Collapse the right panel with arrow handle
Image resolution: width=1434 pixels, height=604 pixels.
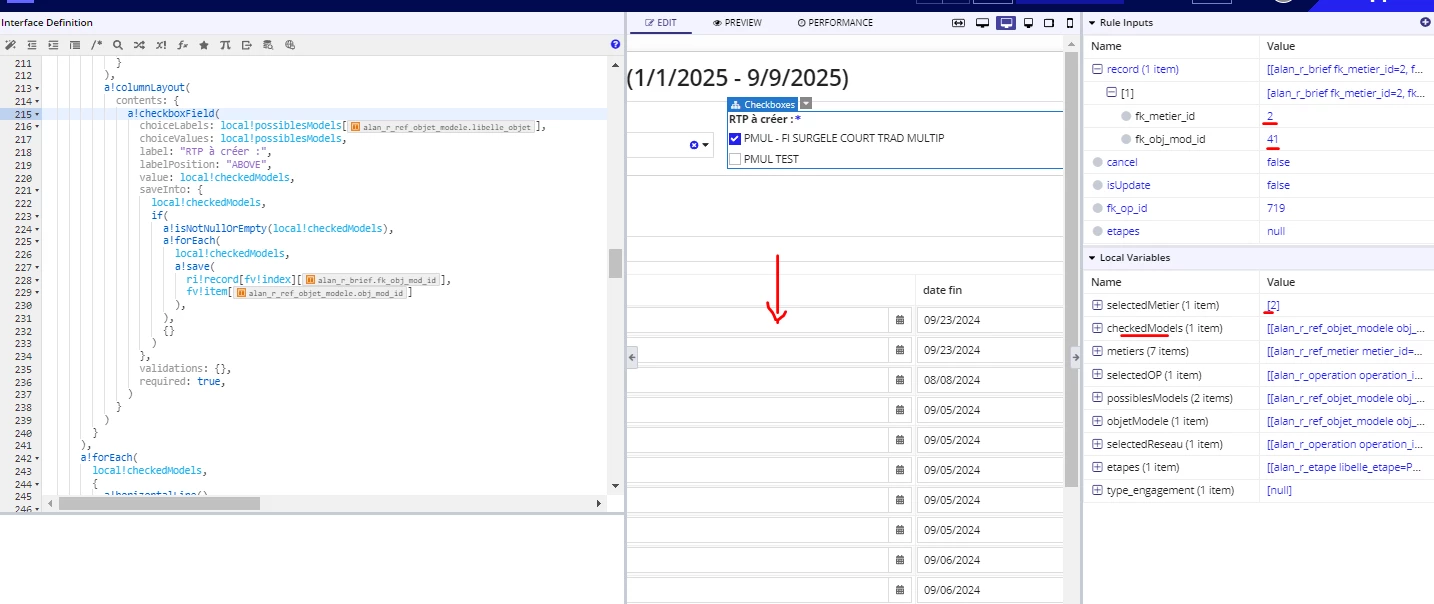click(x=1075, y=356)
